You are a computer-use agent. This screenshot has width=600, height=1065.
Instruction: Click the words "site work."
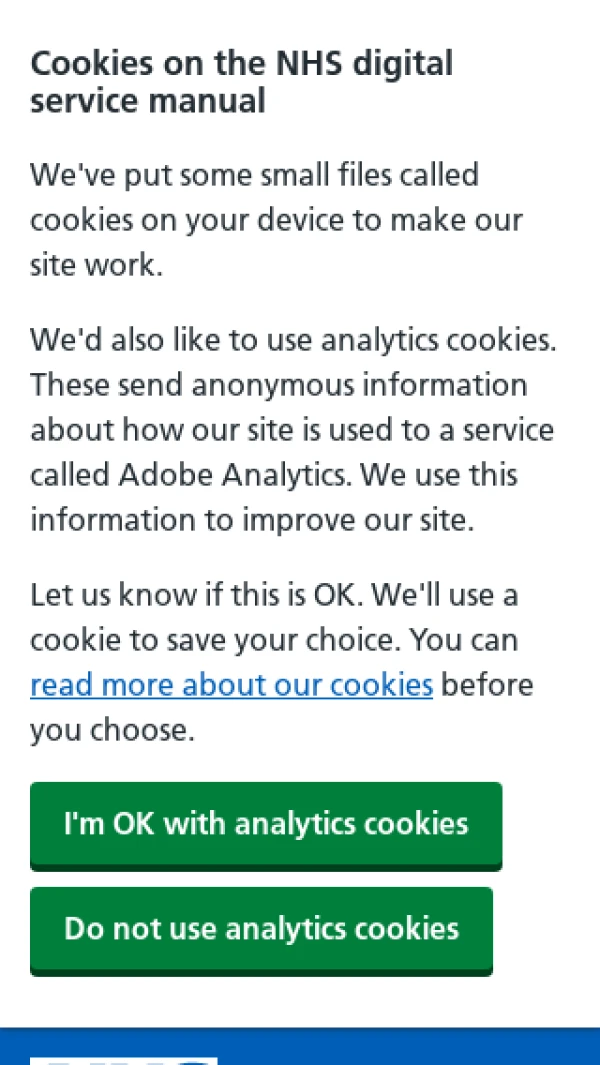95,266
